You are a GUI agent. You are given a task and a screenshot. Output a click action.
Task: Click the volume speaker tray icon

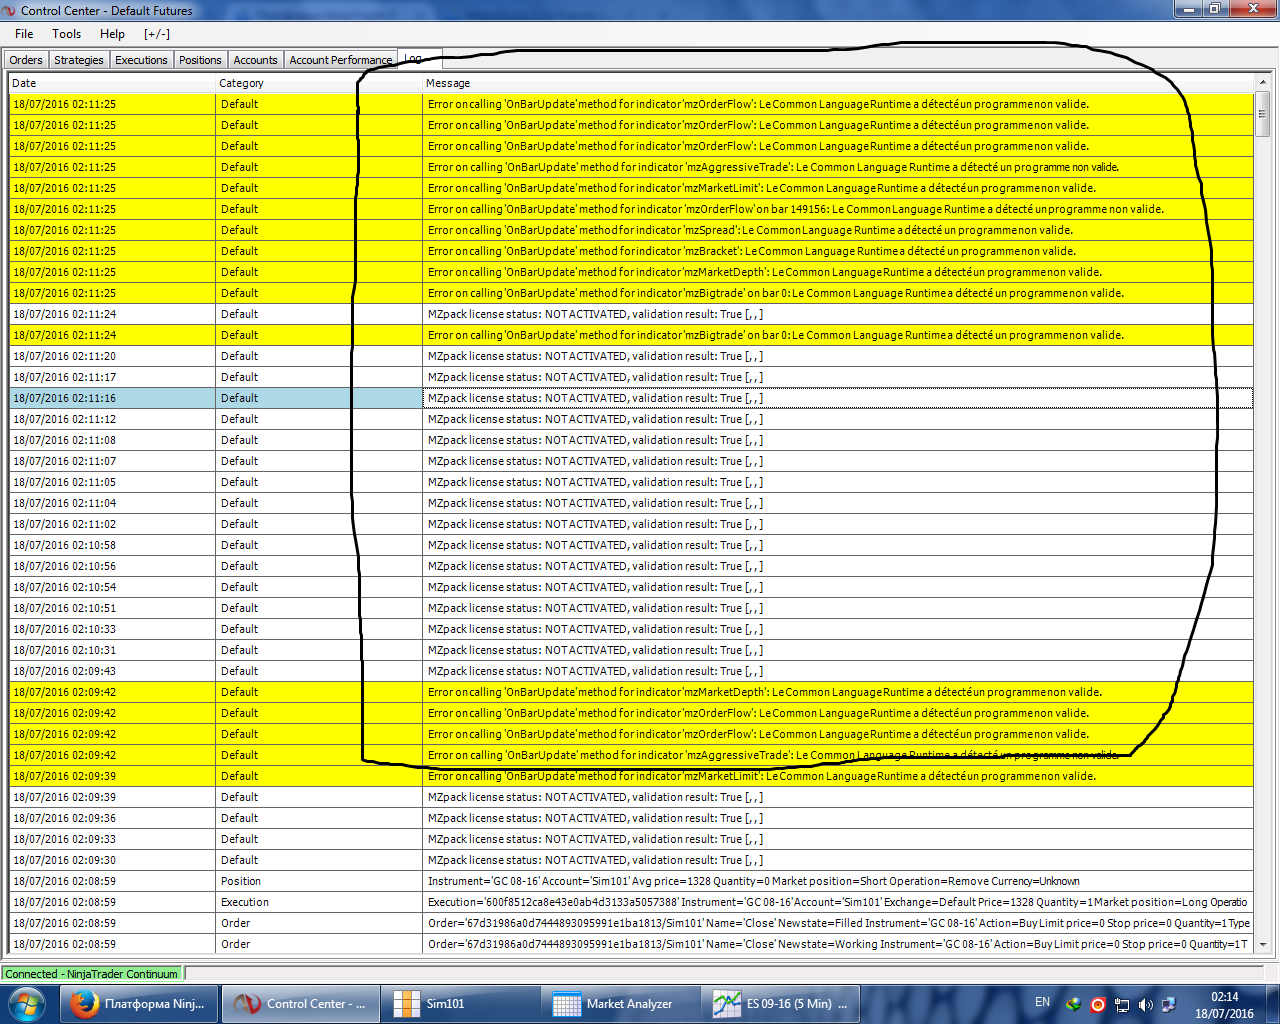pos(1145,1004)
